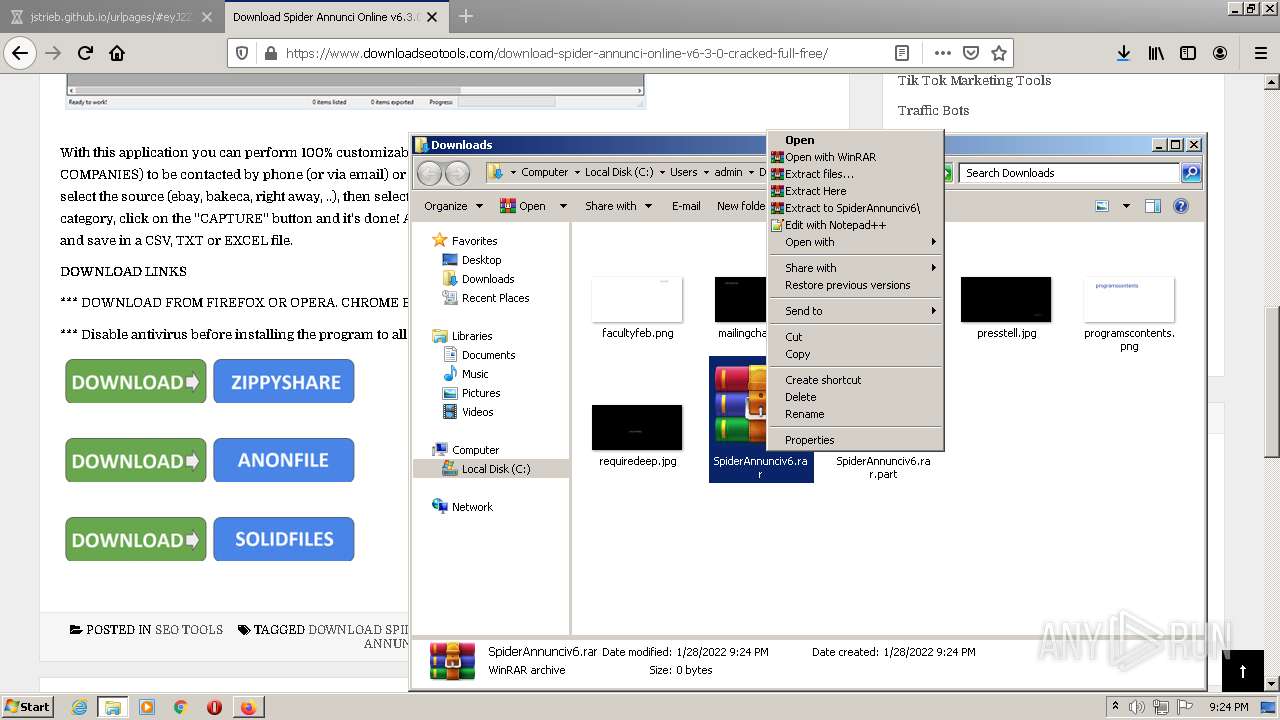Screen dimensions: 1280x720
Task: Open Explorer help question icon
Action: coord(1180,206)
